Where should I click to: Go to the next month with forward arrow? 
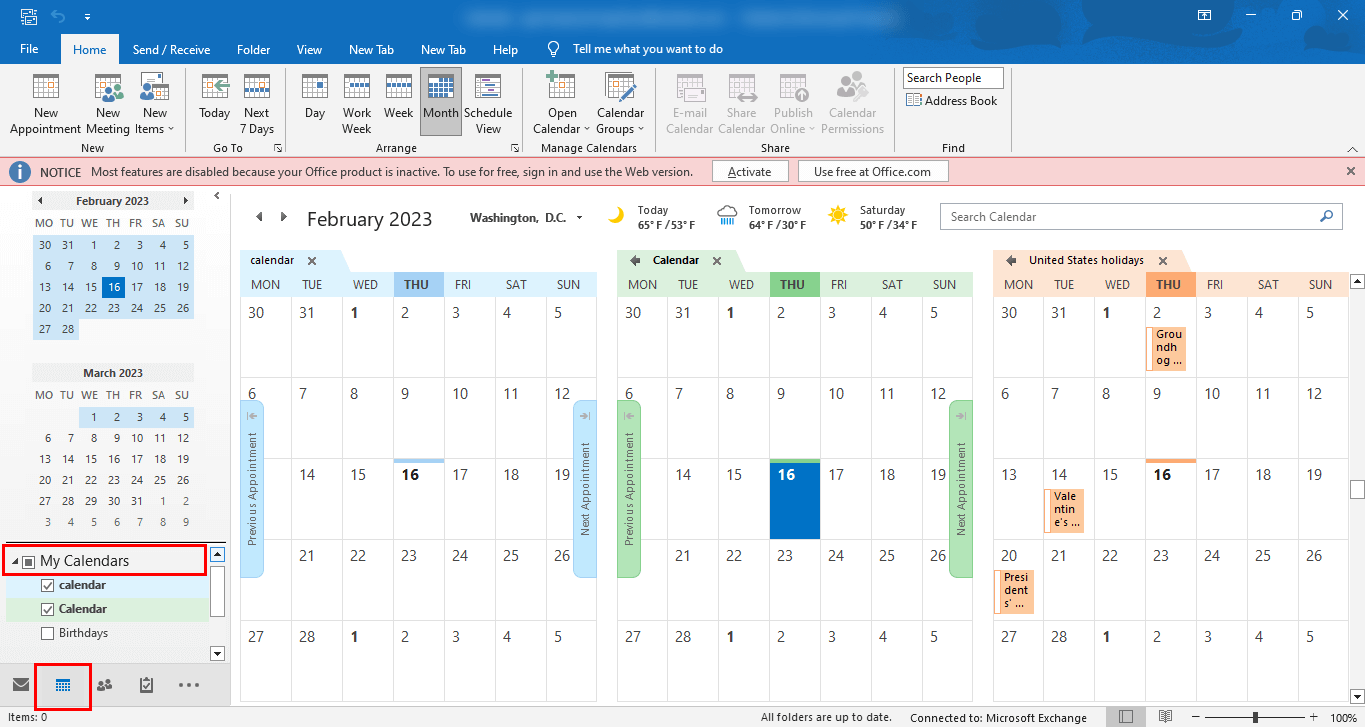coord(284,217)
